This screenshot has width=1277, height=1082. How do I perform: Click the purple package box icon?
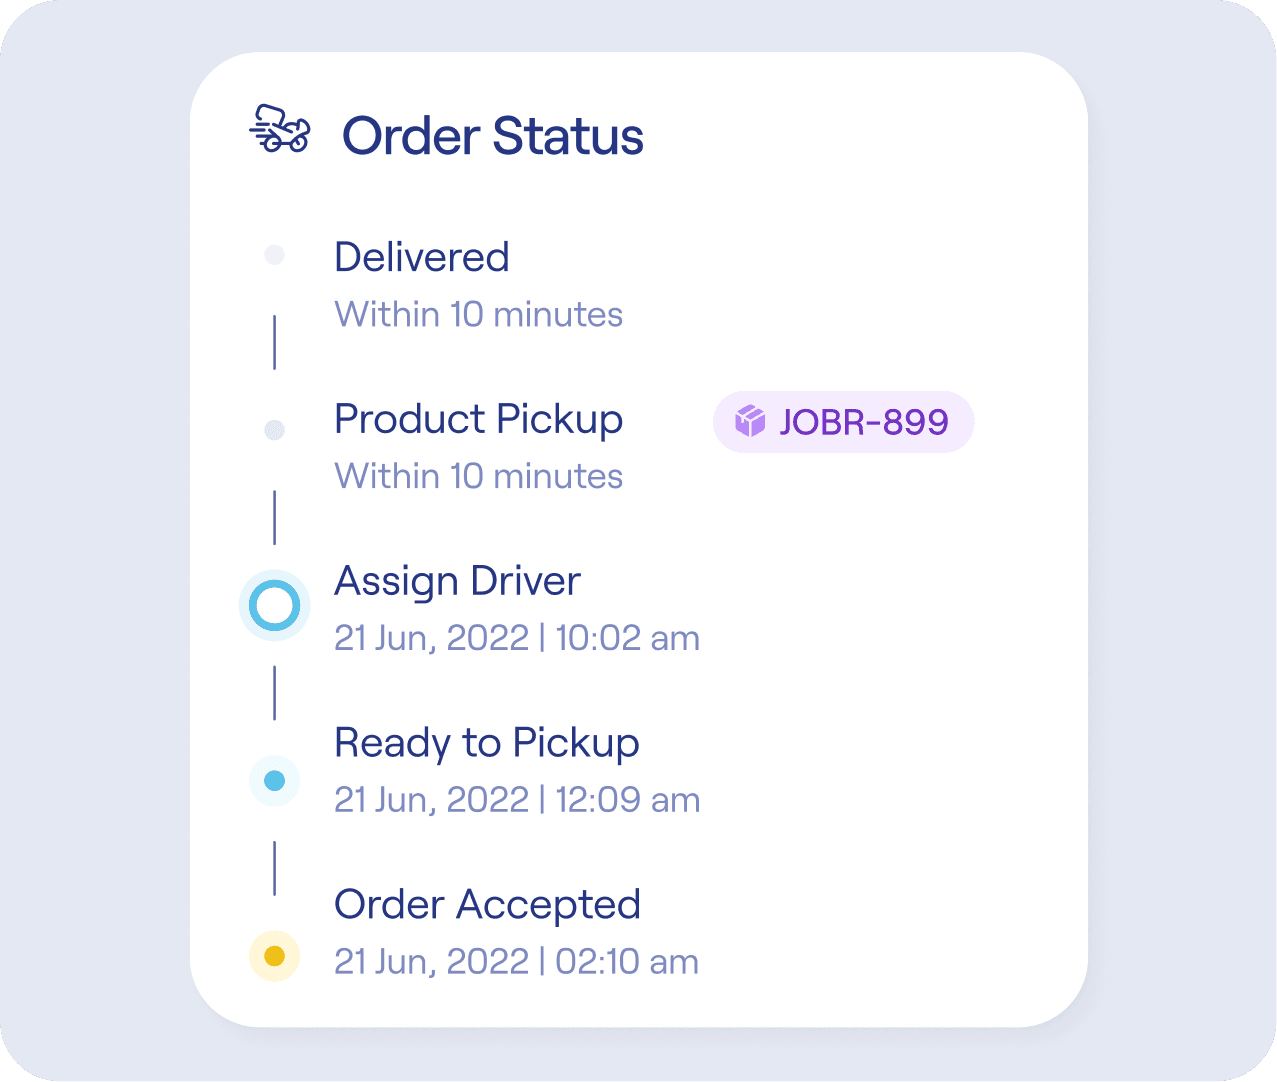[749, 422]
